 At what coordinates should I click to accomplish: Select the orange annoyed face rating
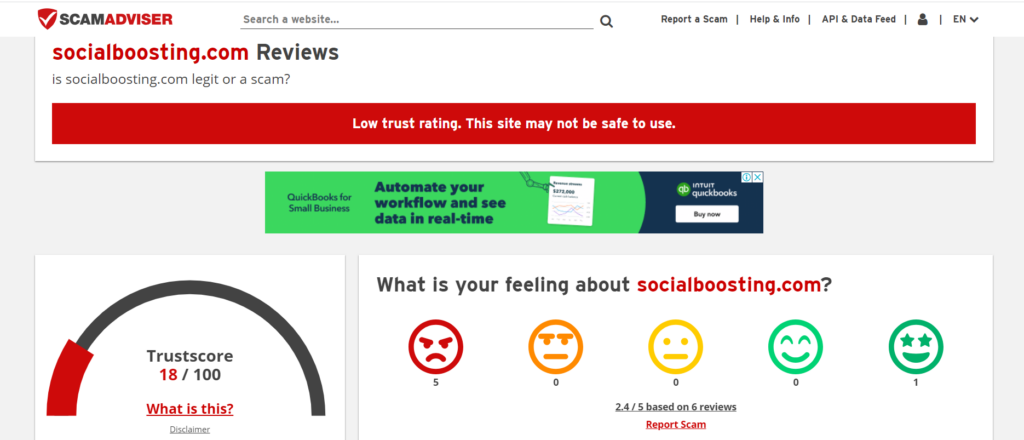(556, 347)
